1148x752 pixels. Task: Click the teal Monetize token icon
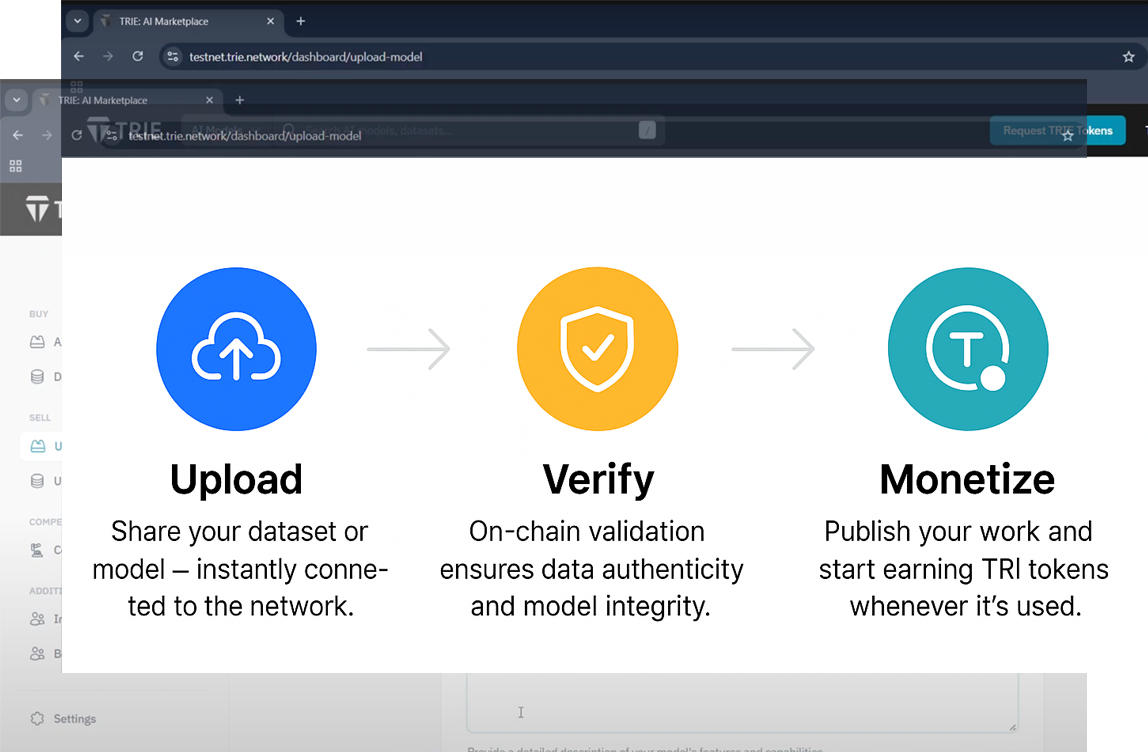point(967,350)
